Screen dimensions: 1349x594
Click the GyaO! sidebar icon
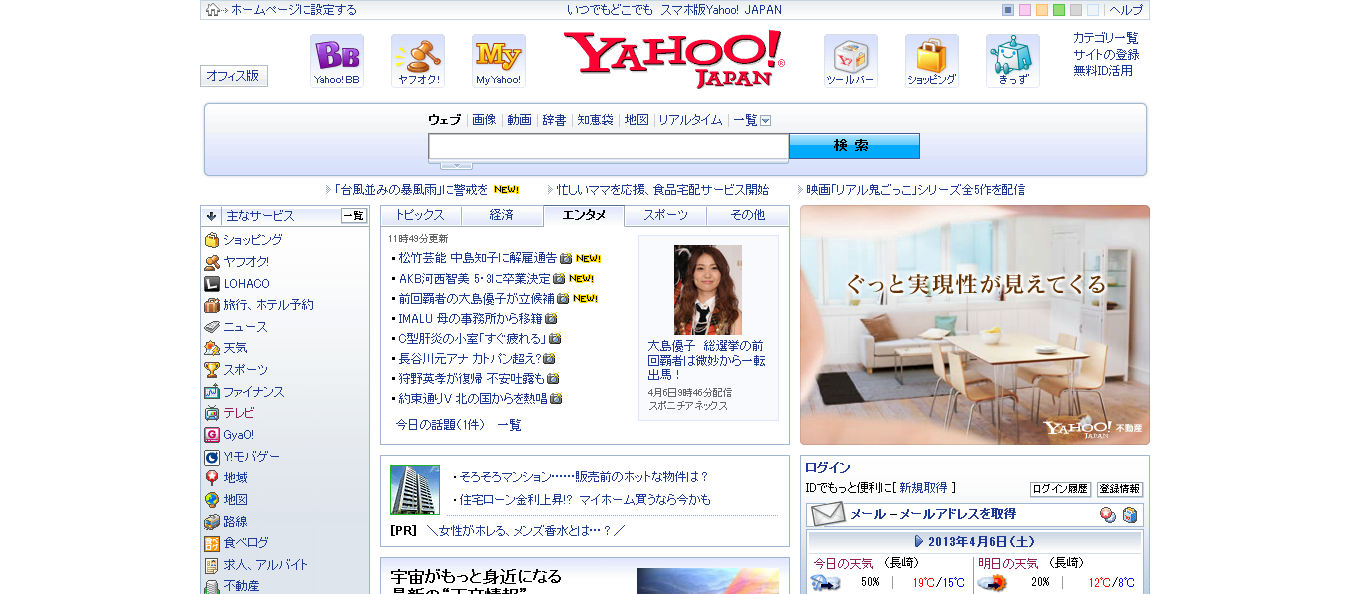[x=212, y=435]
